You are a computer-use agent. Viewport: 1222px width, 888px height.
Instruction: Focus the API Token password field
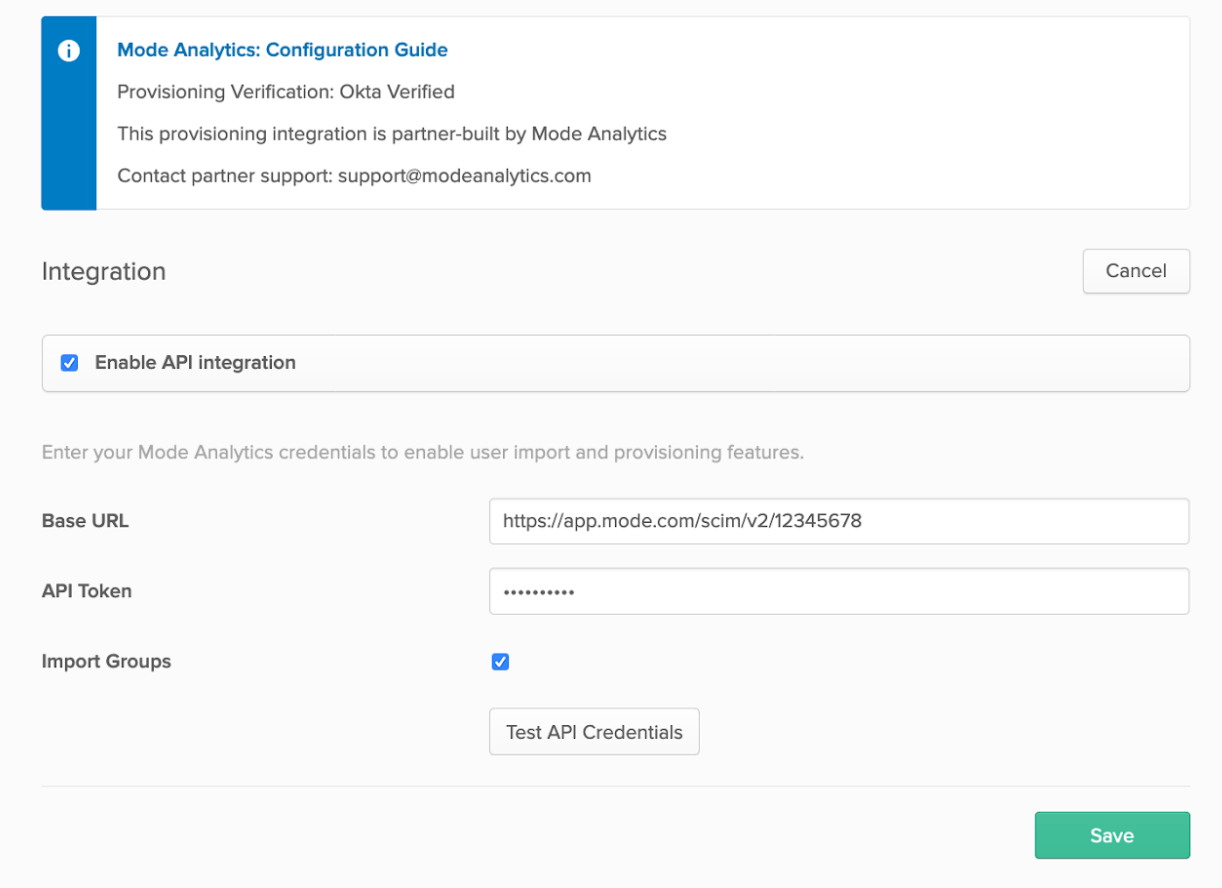click(x=839, y=591)
